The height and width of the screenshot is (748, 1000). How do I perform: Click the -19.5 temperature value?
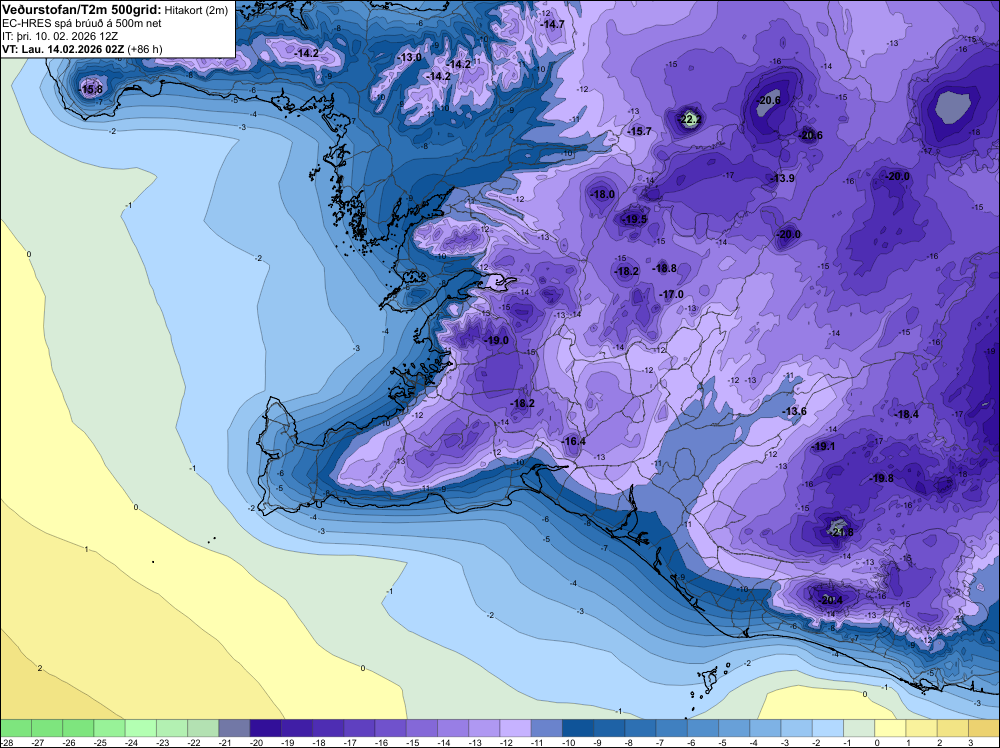click(635, 219)
